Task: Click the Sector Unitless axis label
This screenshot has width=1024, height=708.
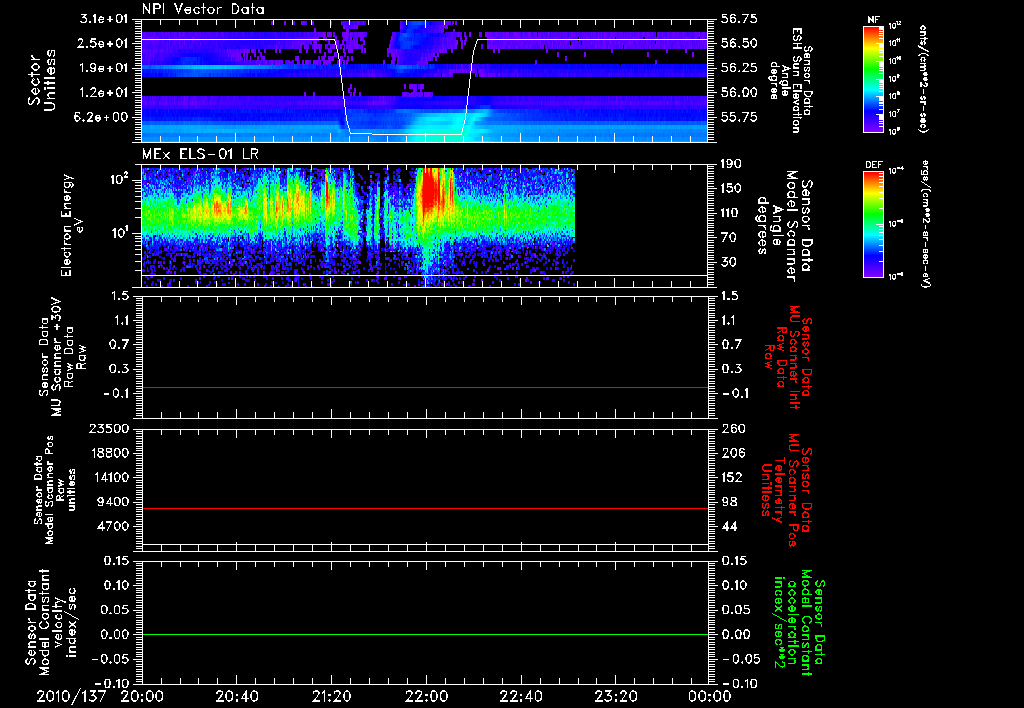Action: tap(40, 80)
